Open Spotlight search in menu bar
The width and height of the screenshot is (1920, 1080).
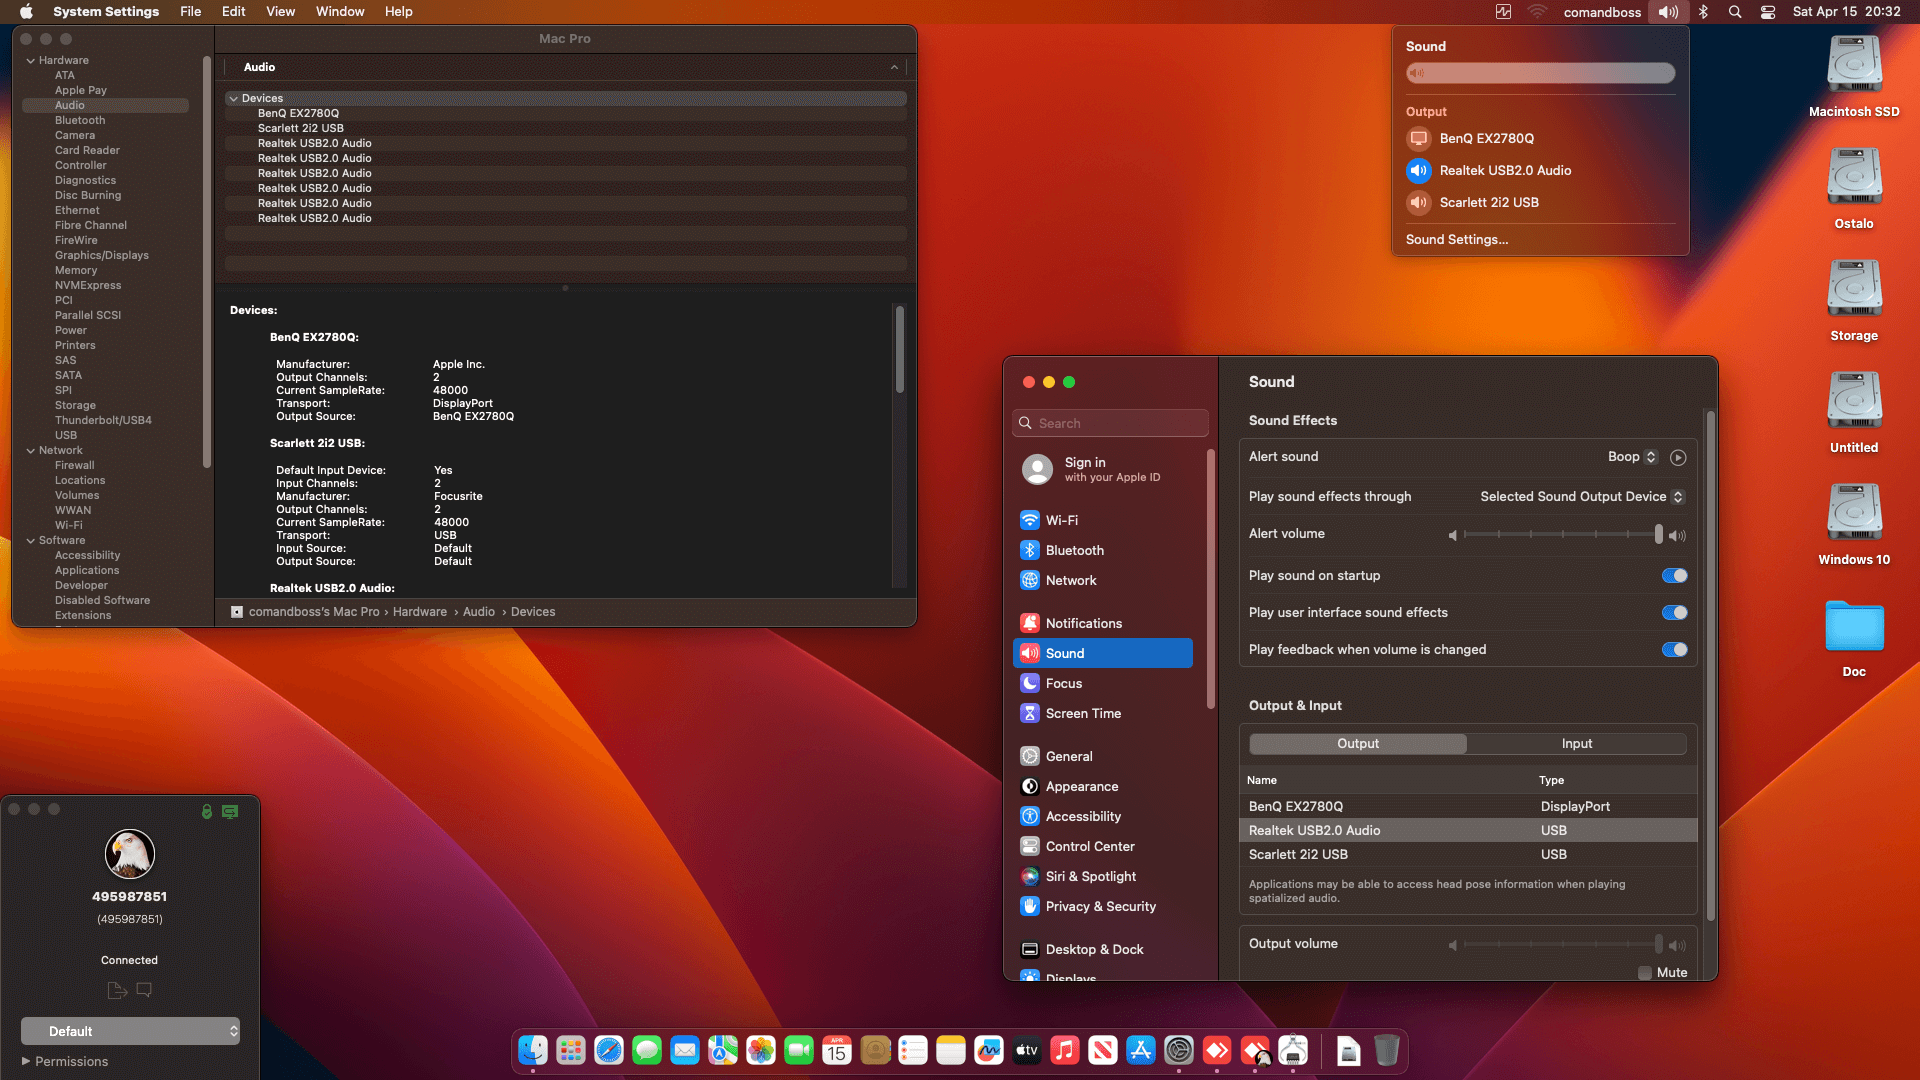(1735, 12)
